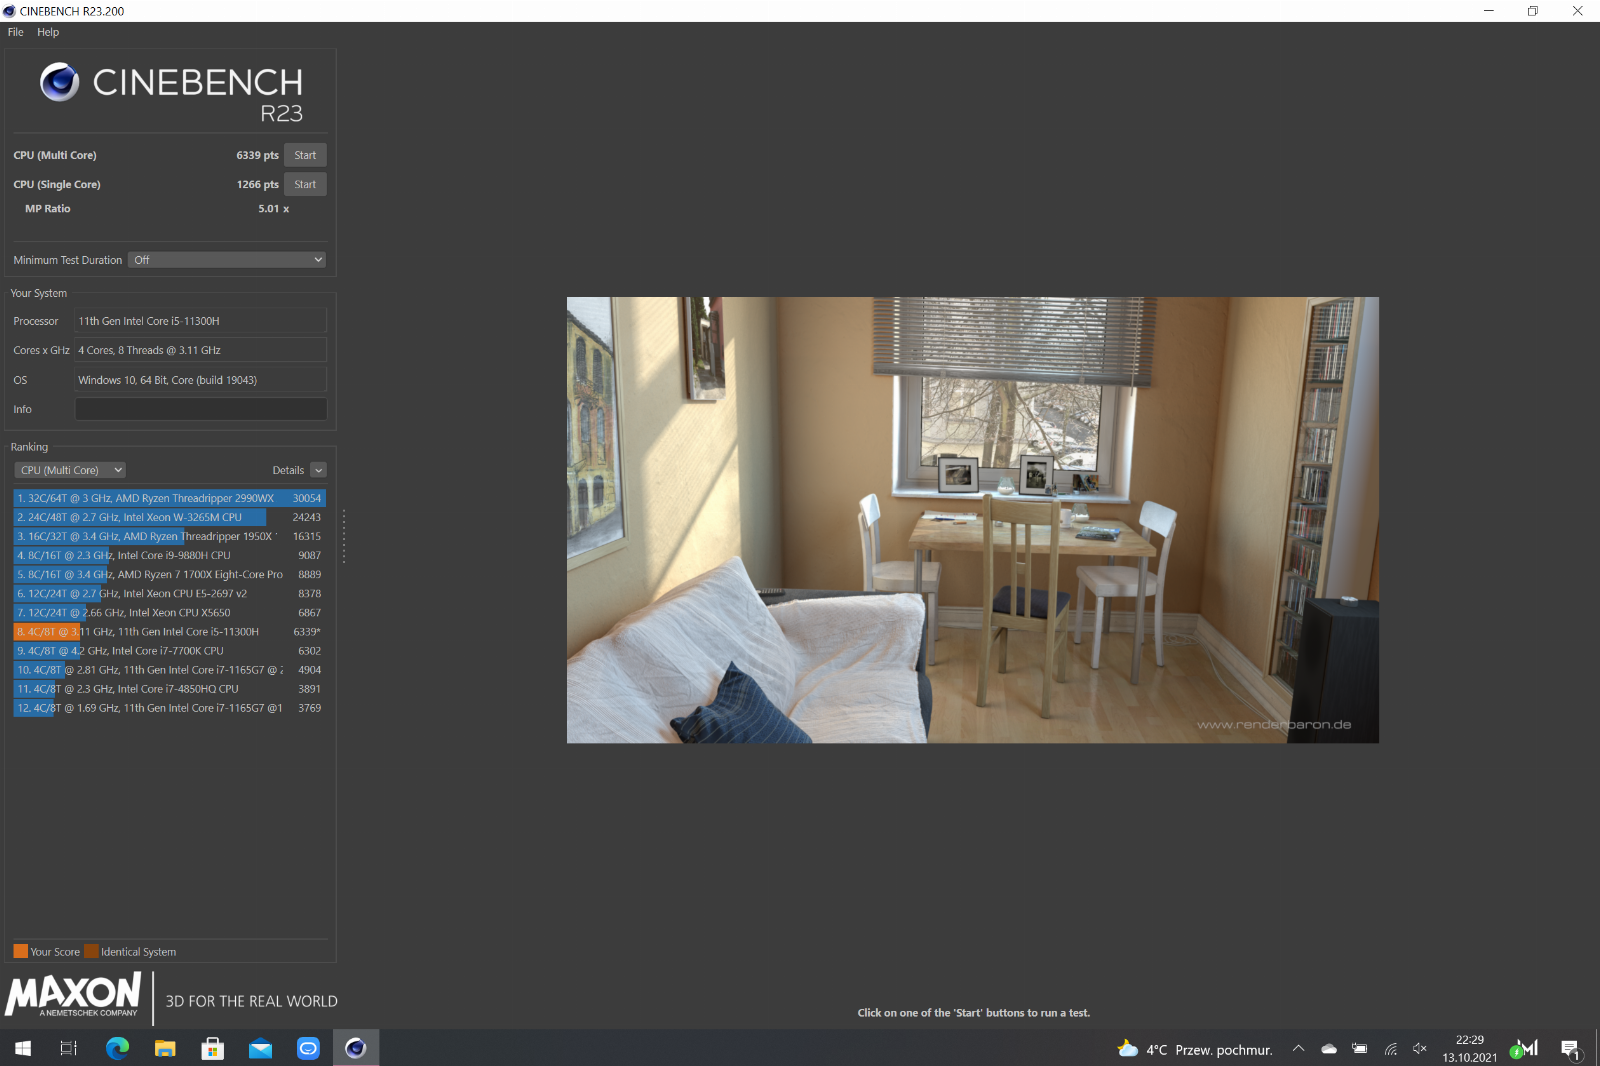Viewport: 1600px width, 1066px height.
Task: Click the green M tray icon
Action: coord(1524,1048)
